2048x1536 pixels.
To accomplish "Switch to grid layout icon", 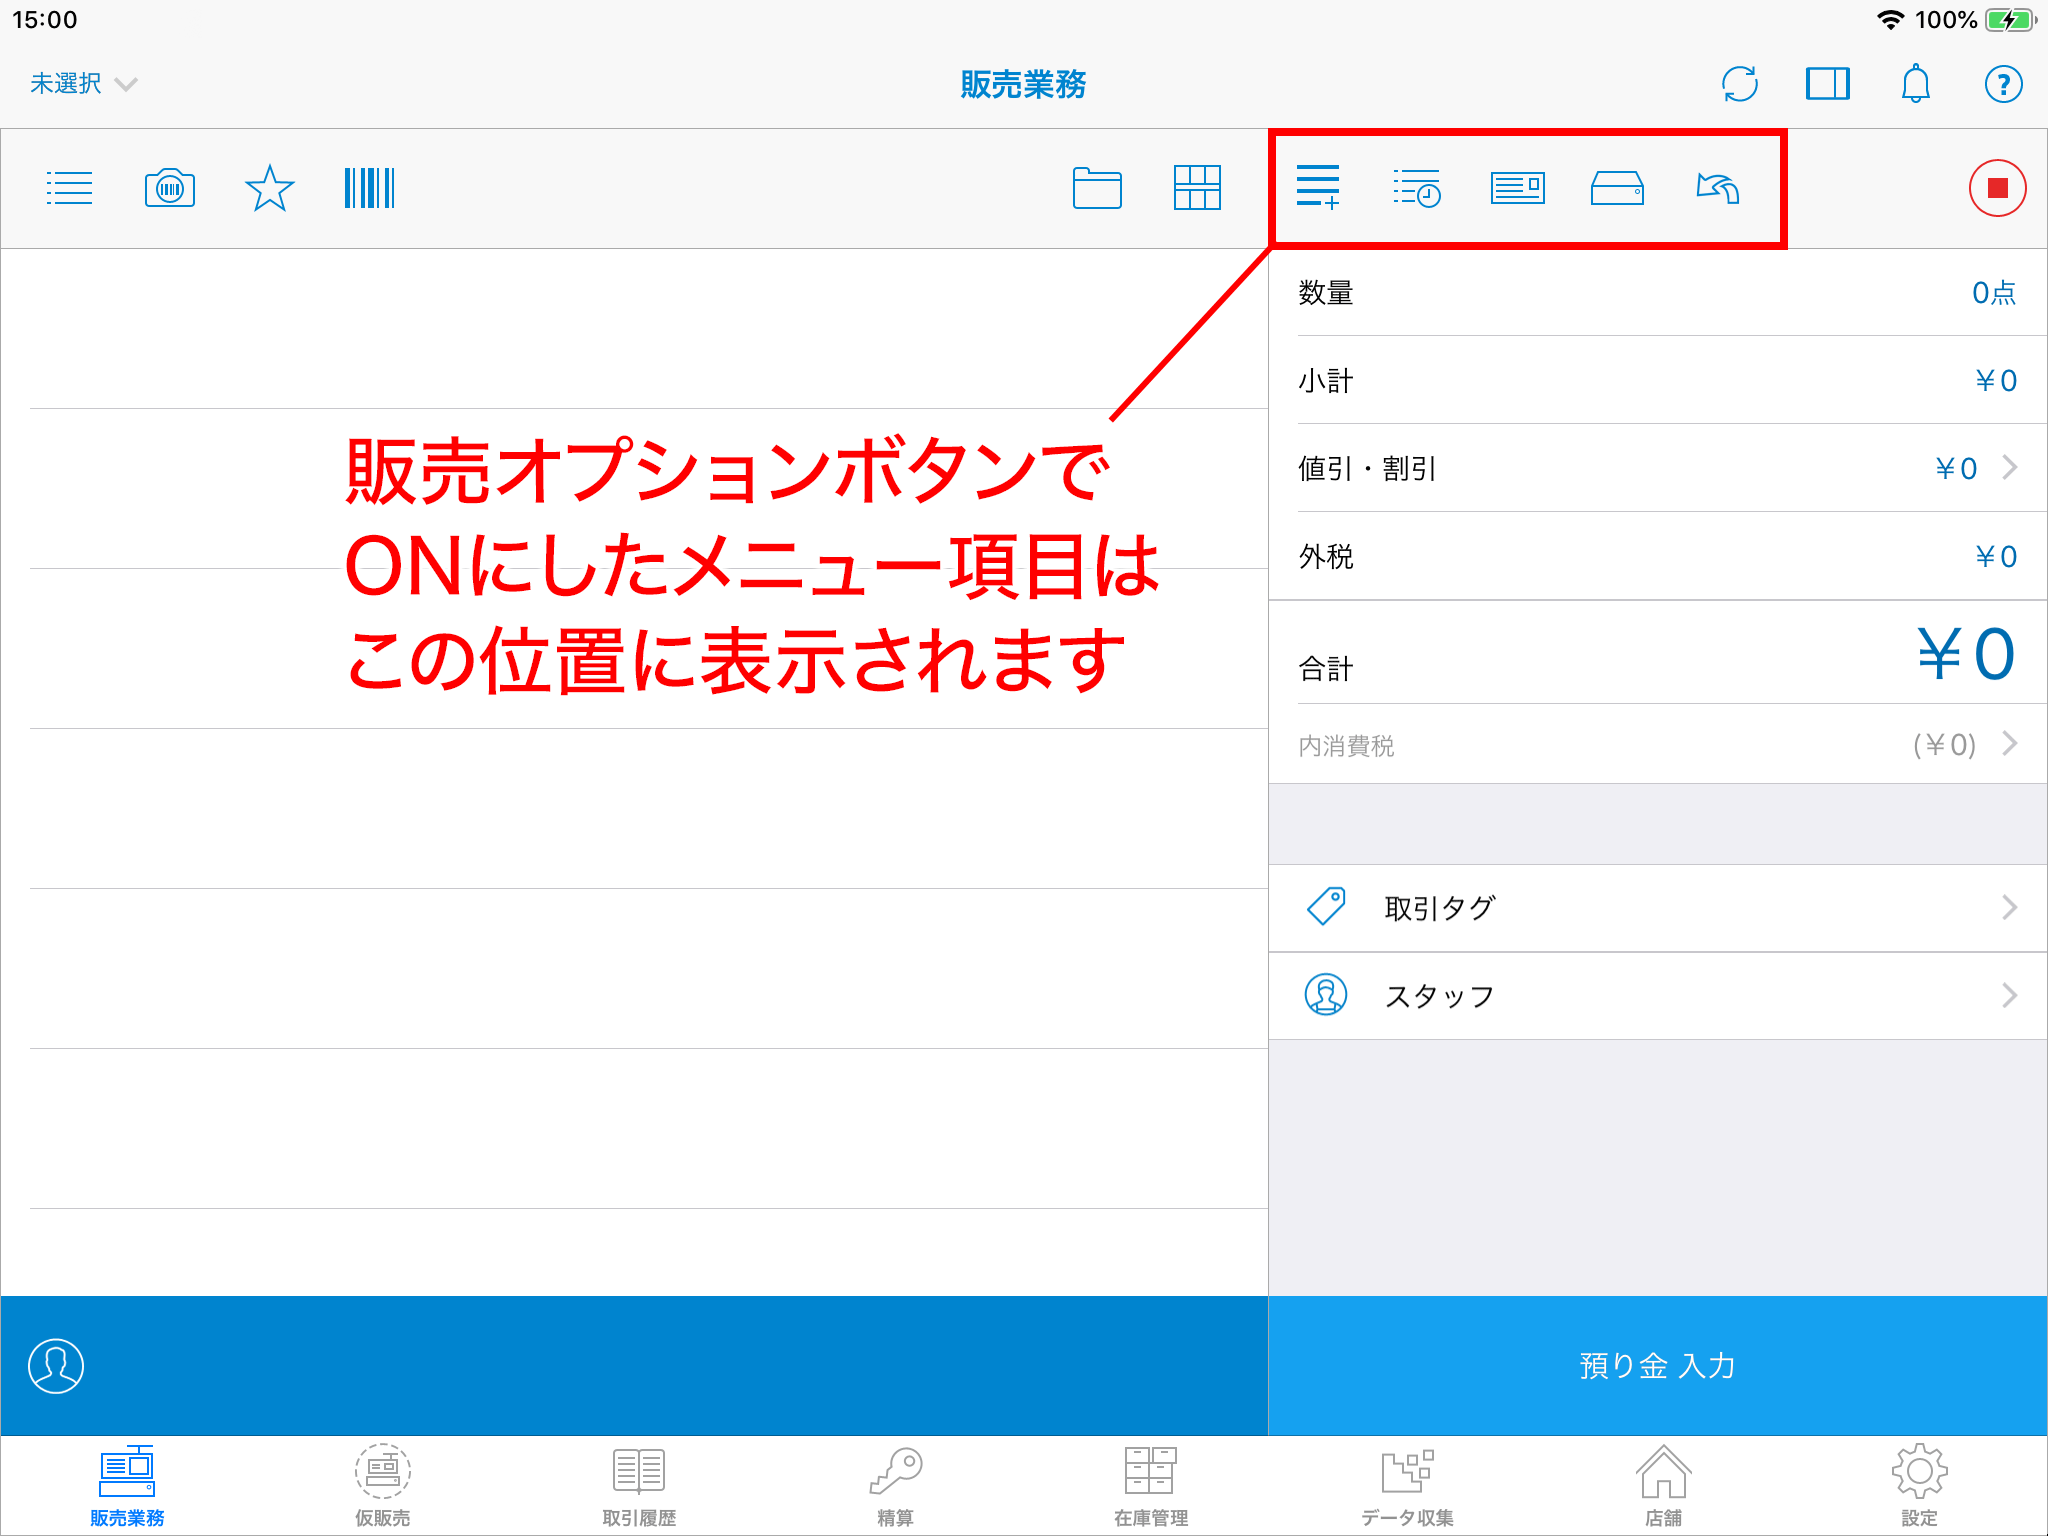I will click(x=1197, y=188).
